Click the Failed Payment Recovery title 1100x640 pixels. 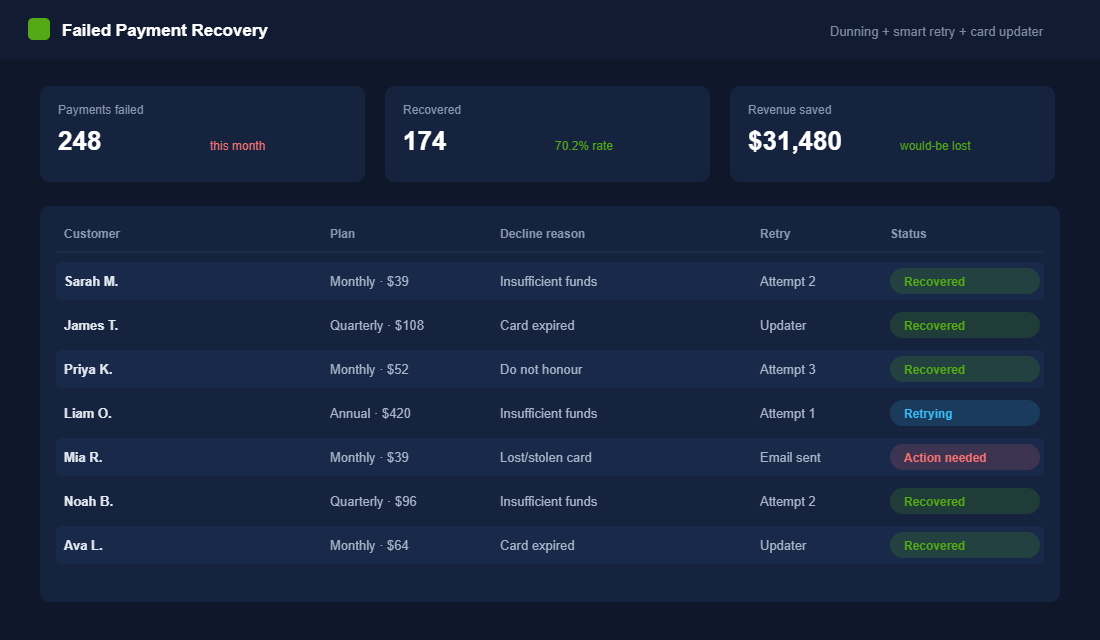click(x=165, y=30)
